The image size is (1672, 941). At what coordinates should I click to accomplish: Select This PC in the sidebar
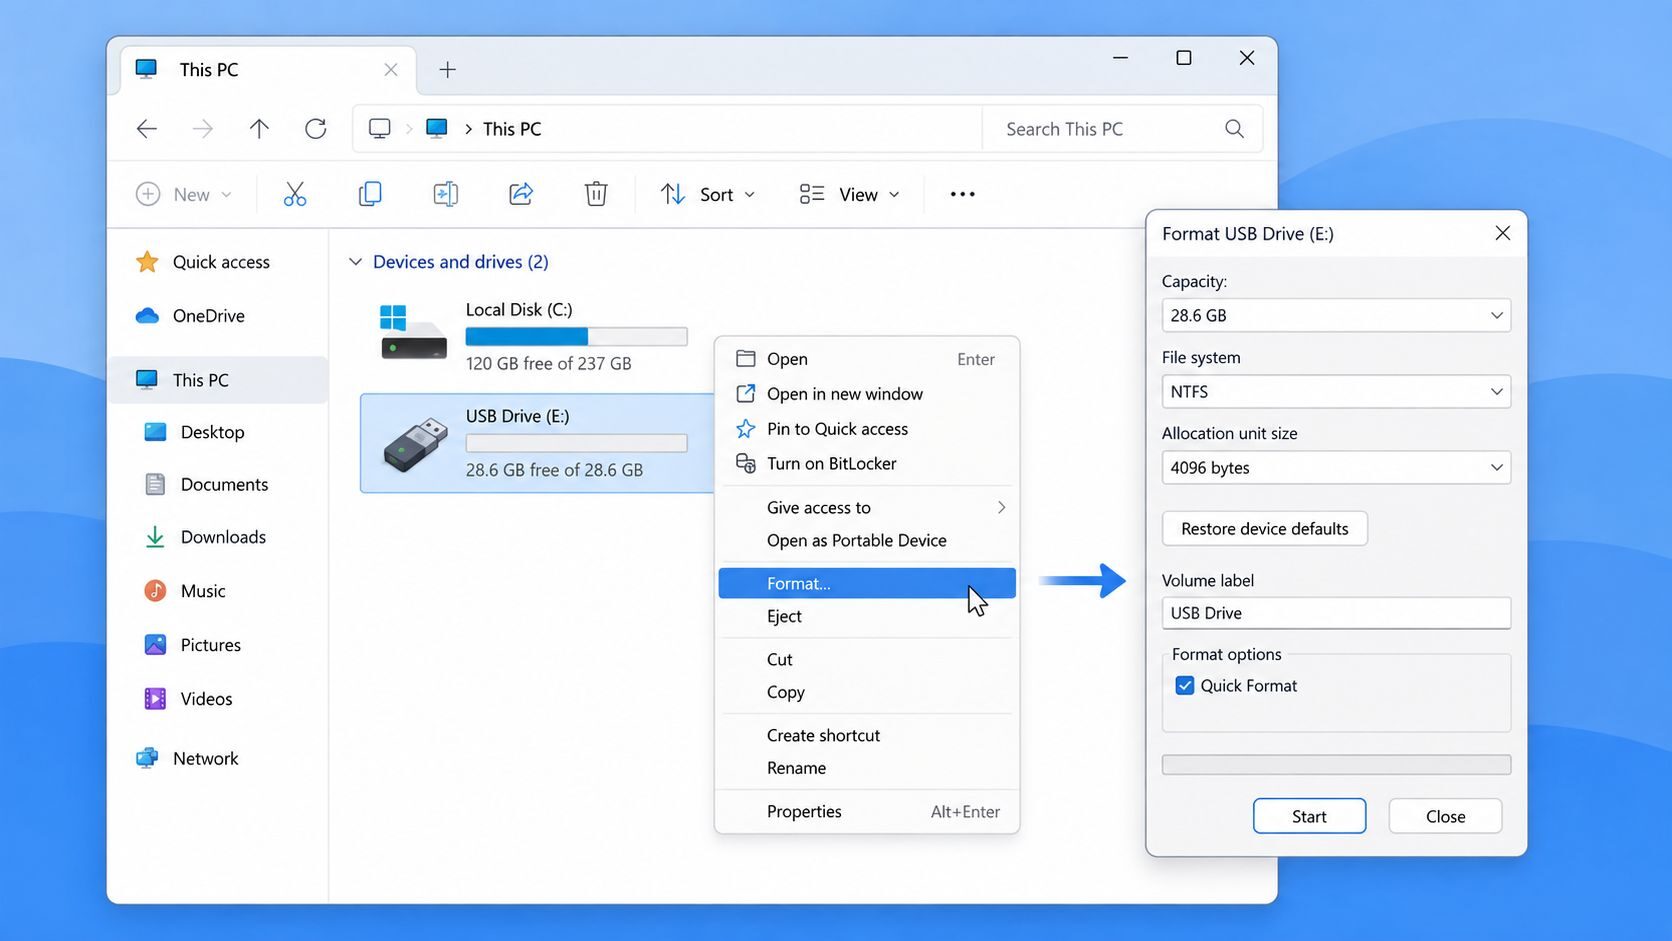tap(218, 380)
